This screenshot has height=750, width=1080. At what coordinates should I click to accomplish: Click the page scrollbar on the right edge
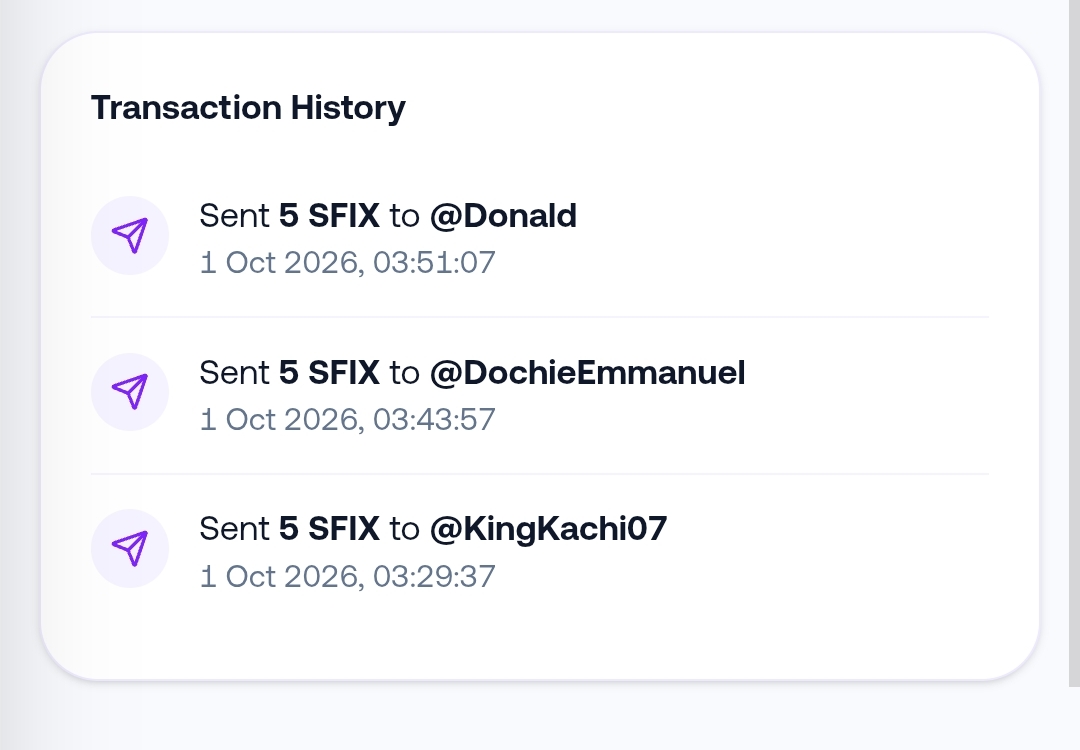[1074, 343]
